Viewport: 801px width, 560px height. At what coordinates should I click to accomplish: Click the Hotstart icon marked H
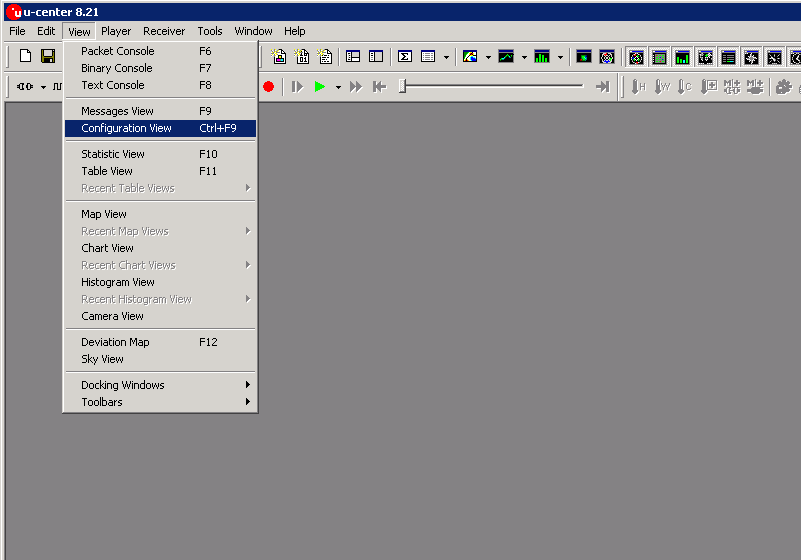639,87
